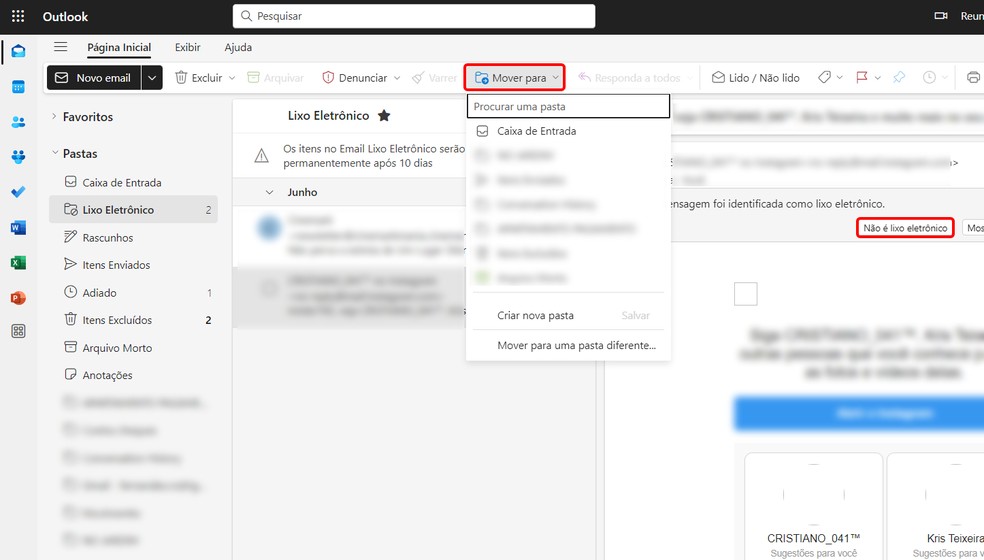Image resolution: width=984 pixels, height=560 pixels.
Task: Switch to the Ajuda tab
Action: pos(238,48)
